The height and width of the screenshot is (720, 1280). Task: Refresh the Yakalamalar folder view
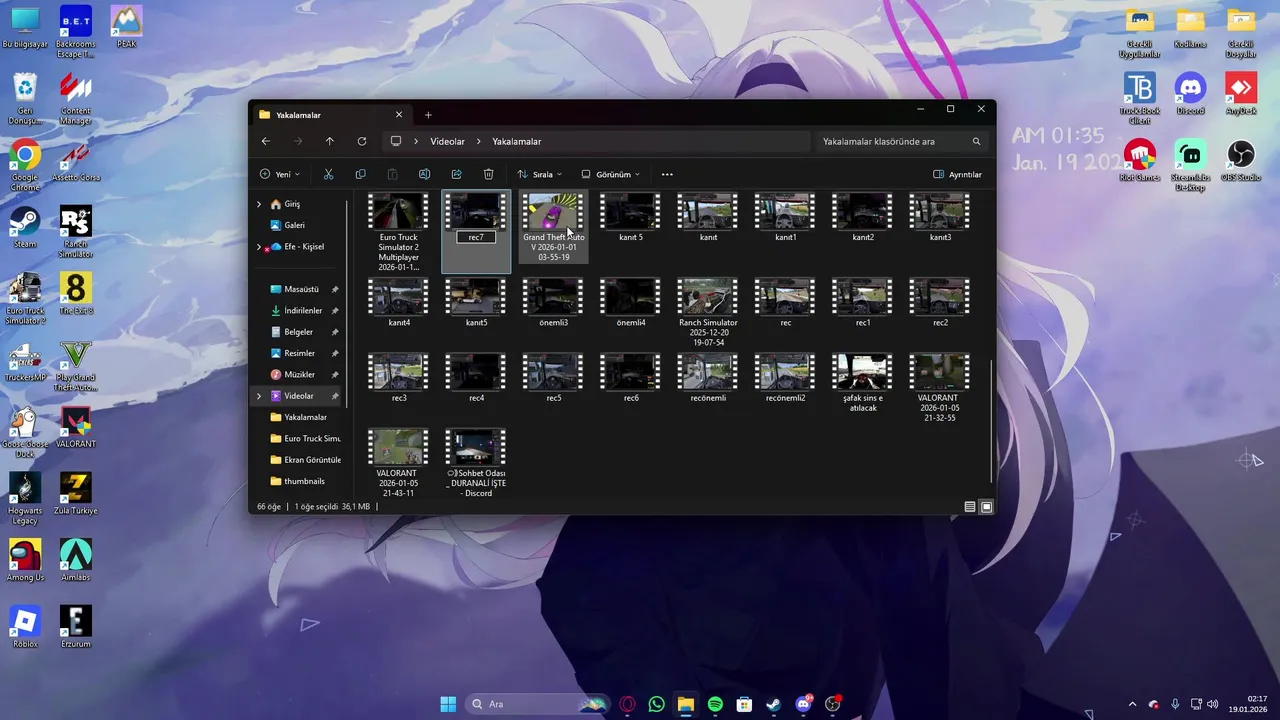(361, 141)
